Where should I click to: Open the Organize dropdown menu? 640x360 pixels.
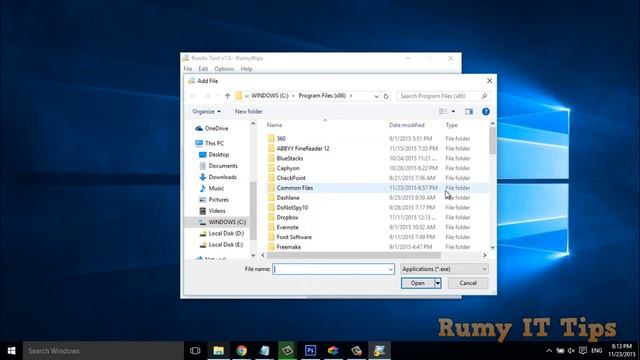click(x=207, y=111)
